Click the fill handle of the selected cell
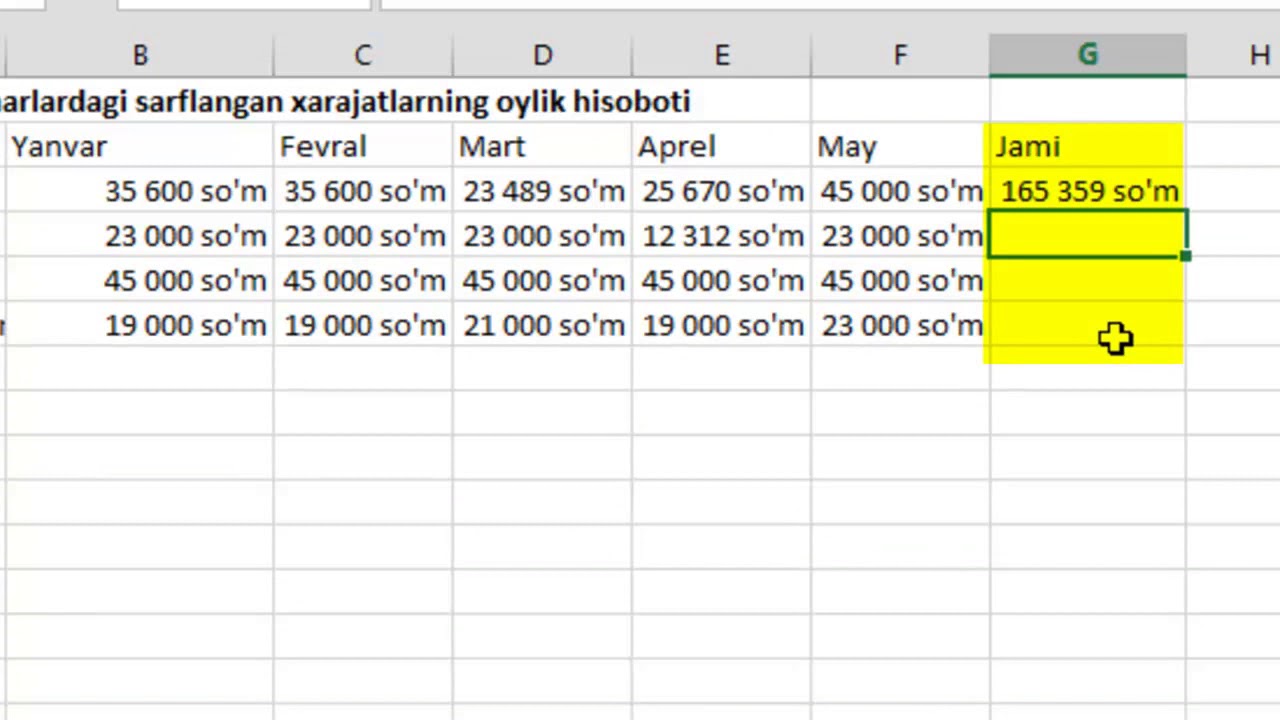1280x720 pixels. tap(1186, 257)
